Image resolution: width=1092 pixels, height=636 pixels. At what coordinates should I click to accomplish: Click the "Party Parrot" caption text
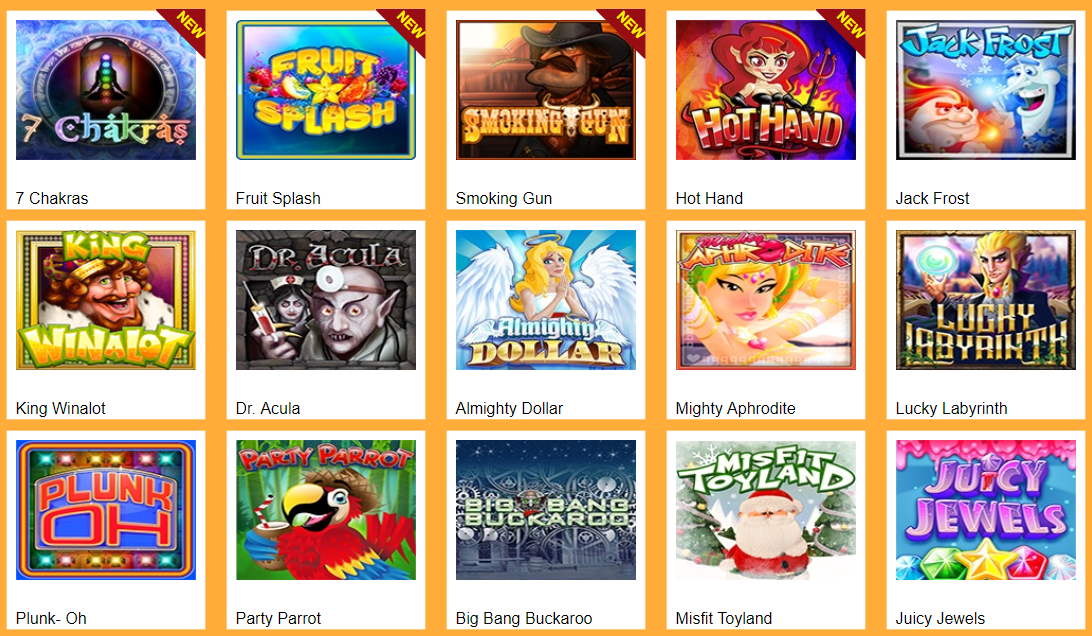coord(279,618)
